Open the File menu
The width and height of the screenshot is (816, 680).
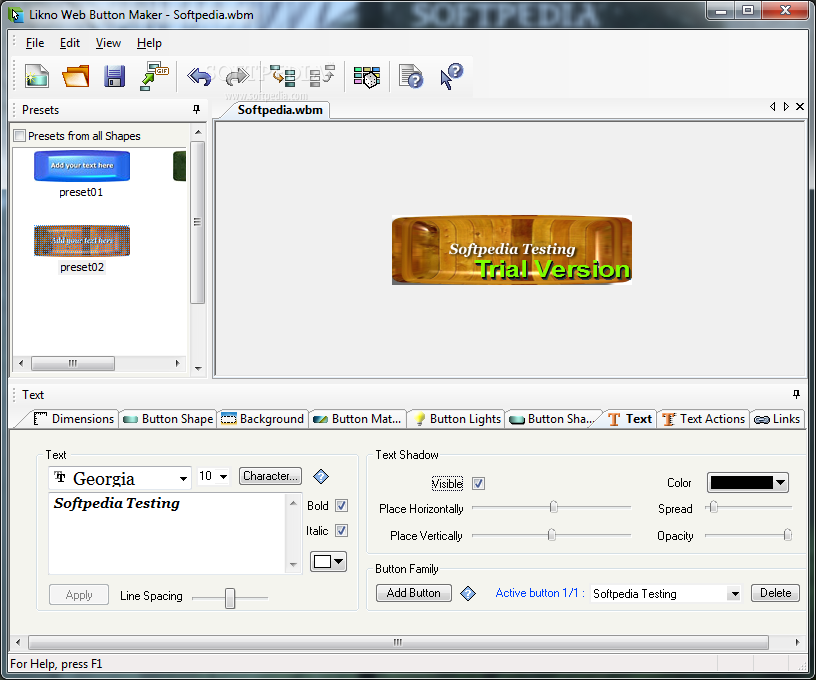35,43
